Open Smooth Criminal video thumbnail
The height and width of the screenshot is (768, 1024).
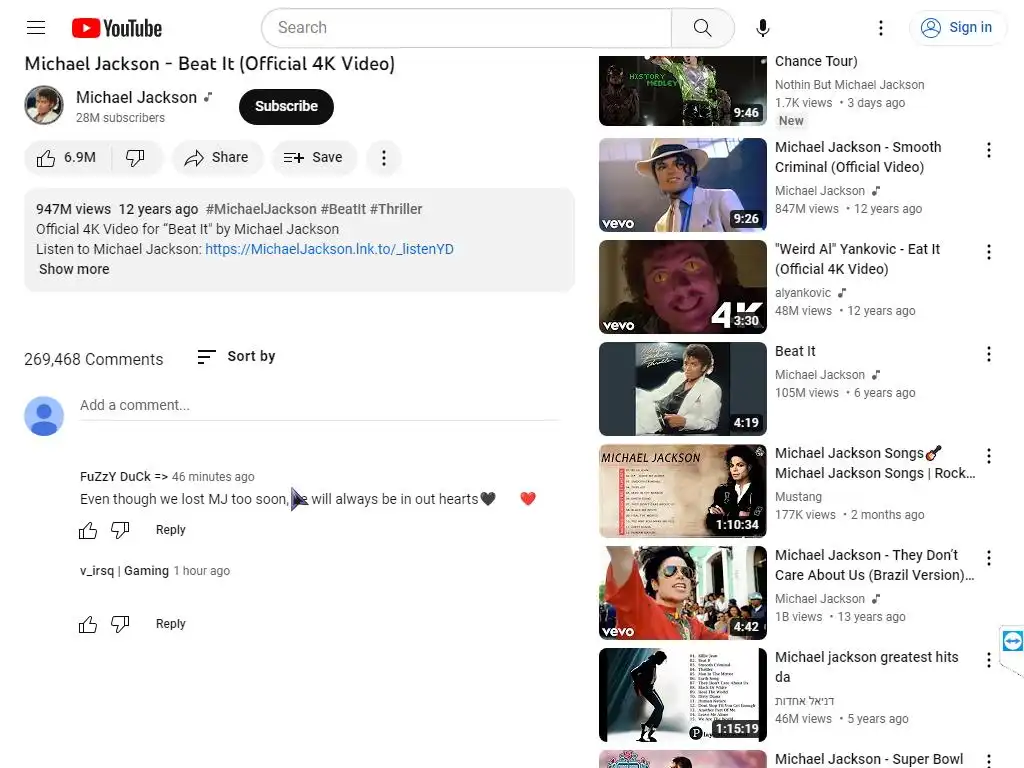682,185
